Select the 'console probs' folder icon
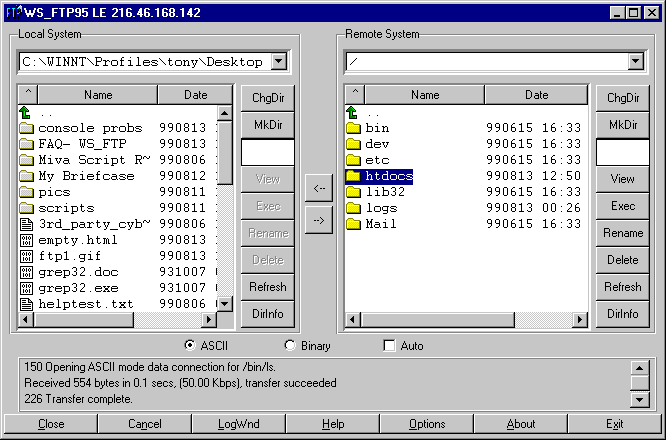This screenshot has height=440, width=666. 26,128
